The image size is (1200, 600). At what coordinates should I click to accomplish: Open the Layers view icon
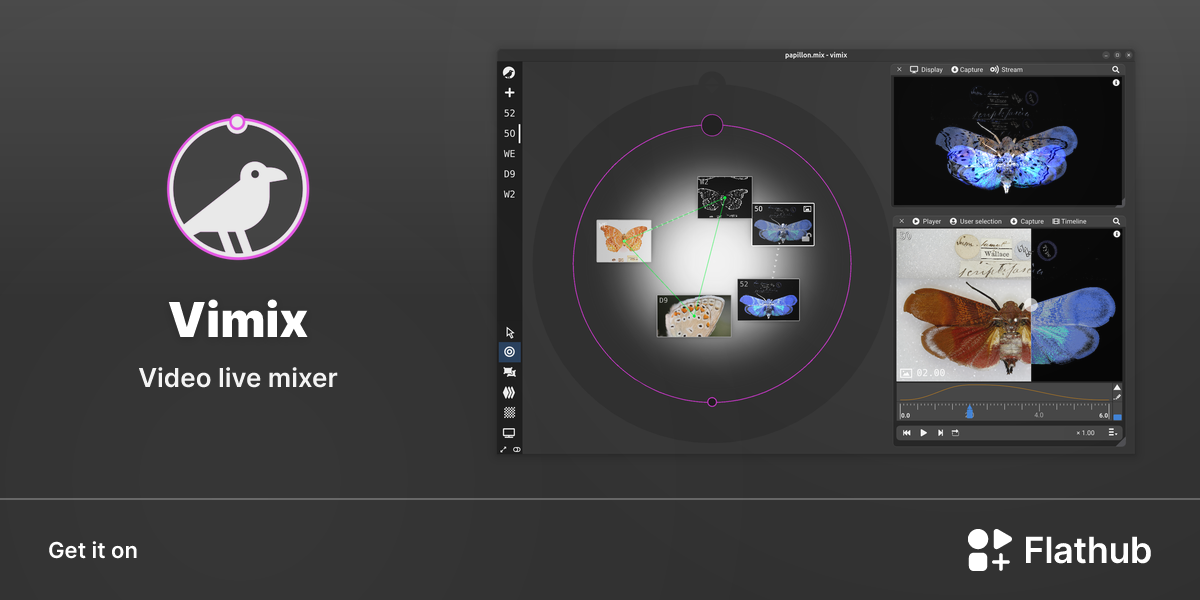[509, 392]
